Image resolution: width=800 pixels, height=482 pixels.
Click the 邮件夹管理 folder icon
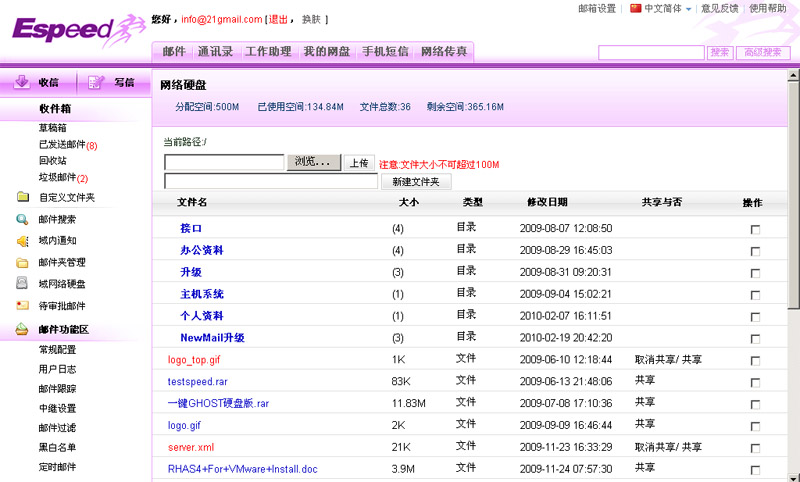tap(22, 263)
